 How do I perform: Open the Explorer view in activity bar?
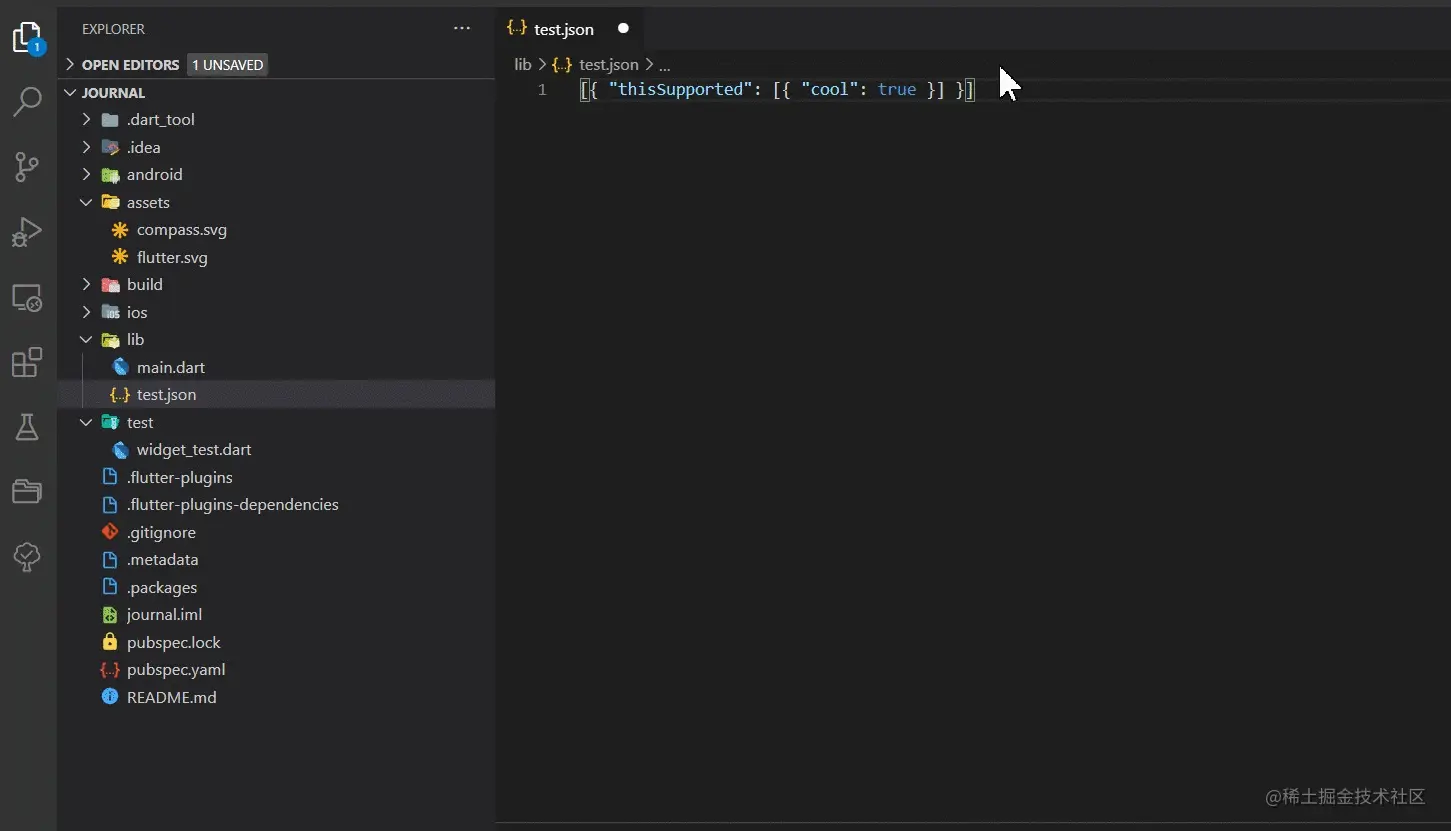[x=27, y=39]
